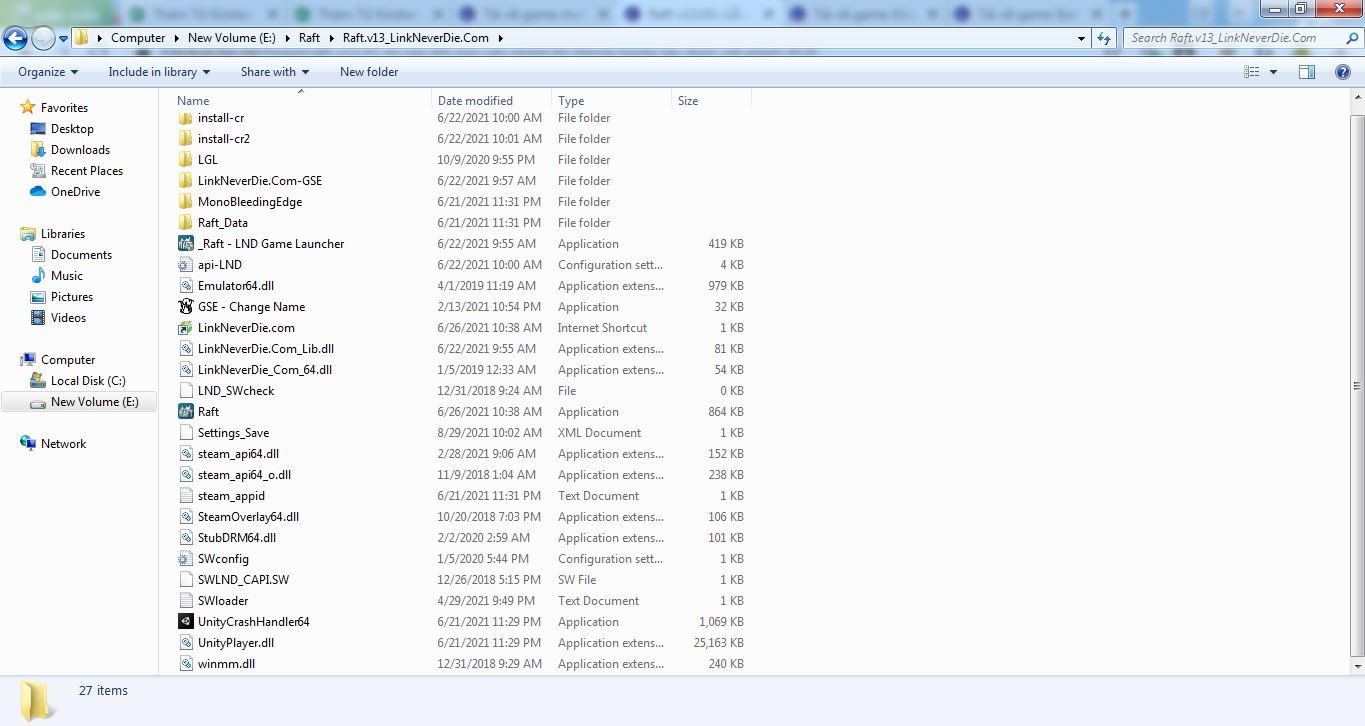1365x726 pixels.
Task: Click the vertical scrollbar in file list
Action: pos(1357,385)
